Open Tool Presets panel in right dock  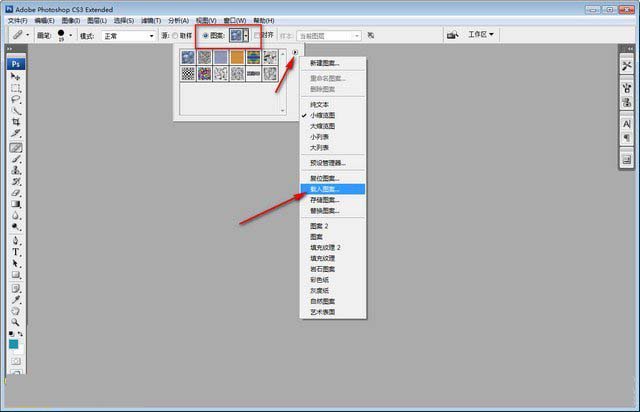coord(627,66)
